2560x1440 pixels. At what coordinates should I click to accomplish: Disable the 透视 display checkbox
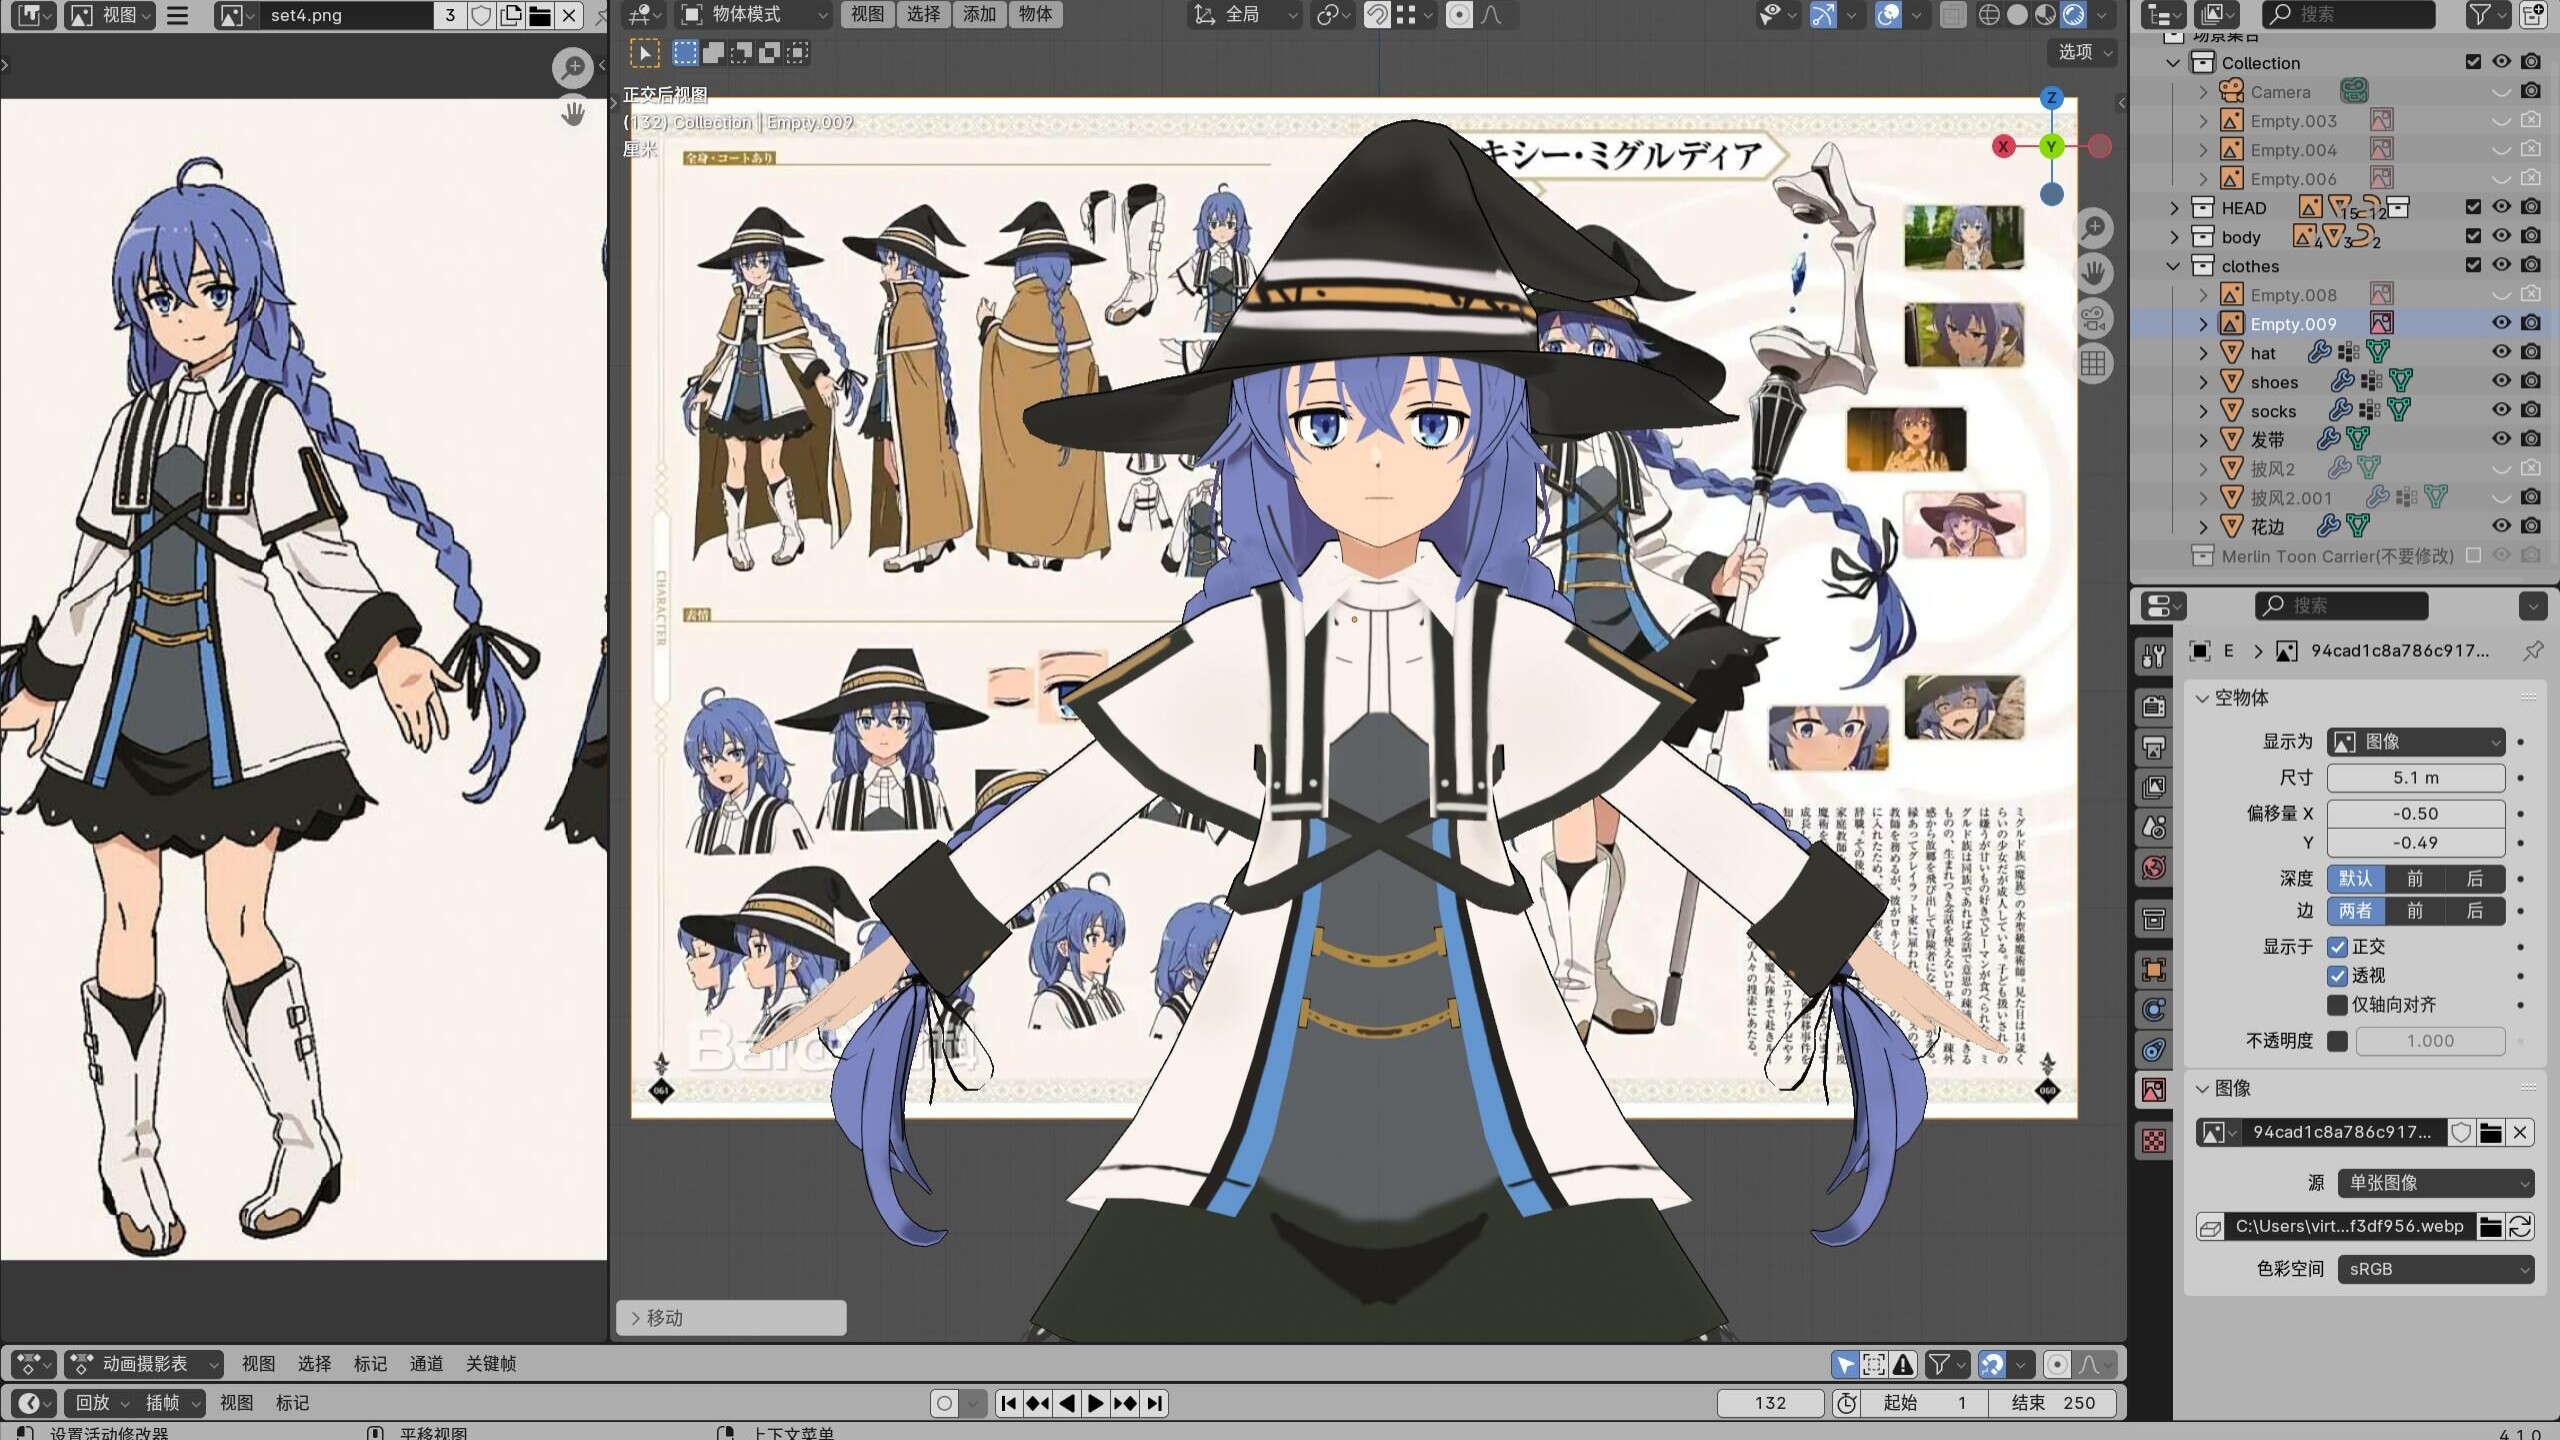(2337, 975)
